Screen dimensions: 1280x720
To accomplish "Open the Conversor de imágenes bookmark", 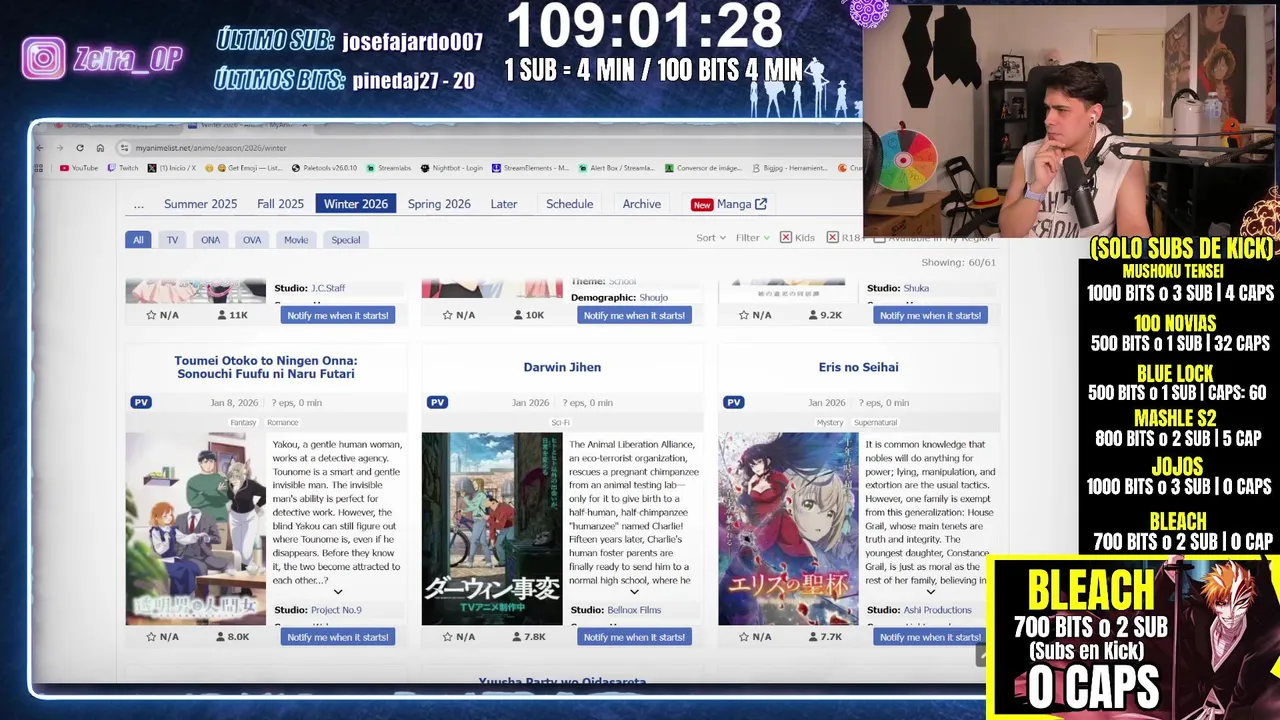I will click(x=702, y=168).
